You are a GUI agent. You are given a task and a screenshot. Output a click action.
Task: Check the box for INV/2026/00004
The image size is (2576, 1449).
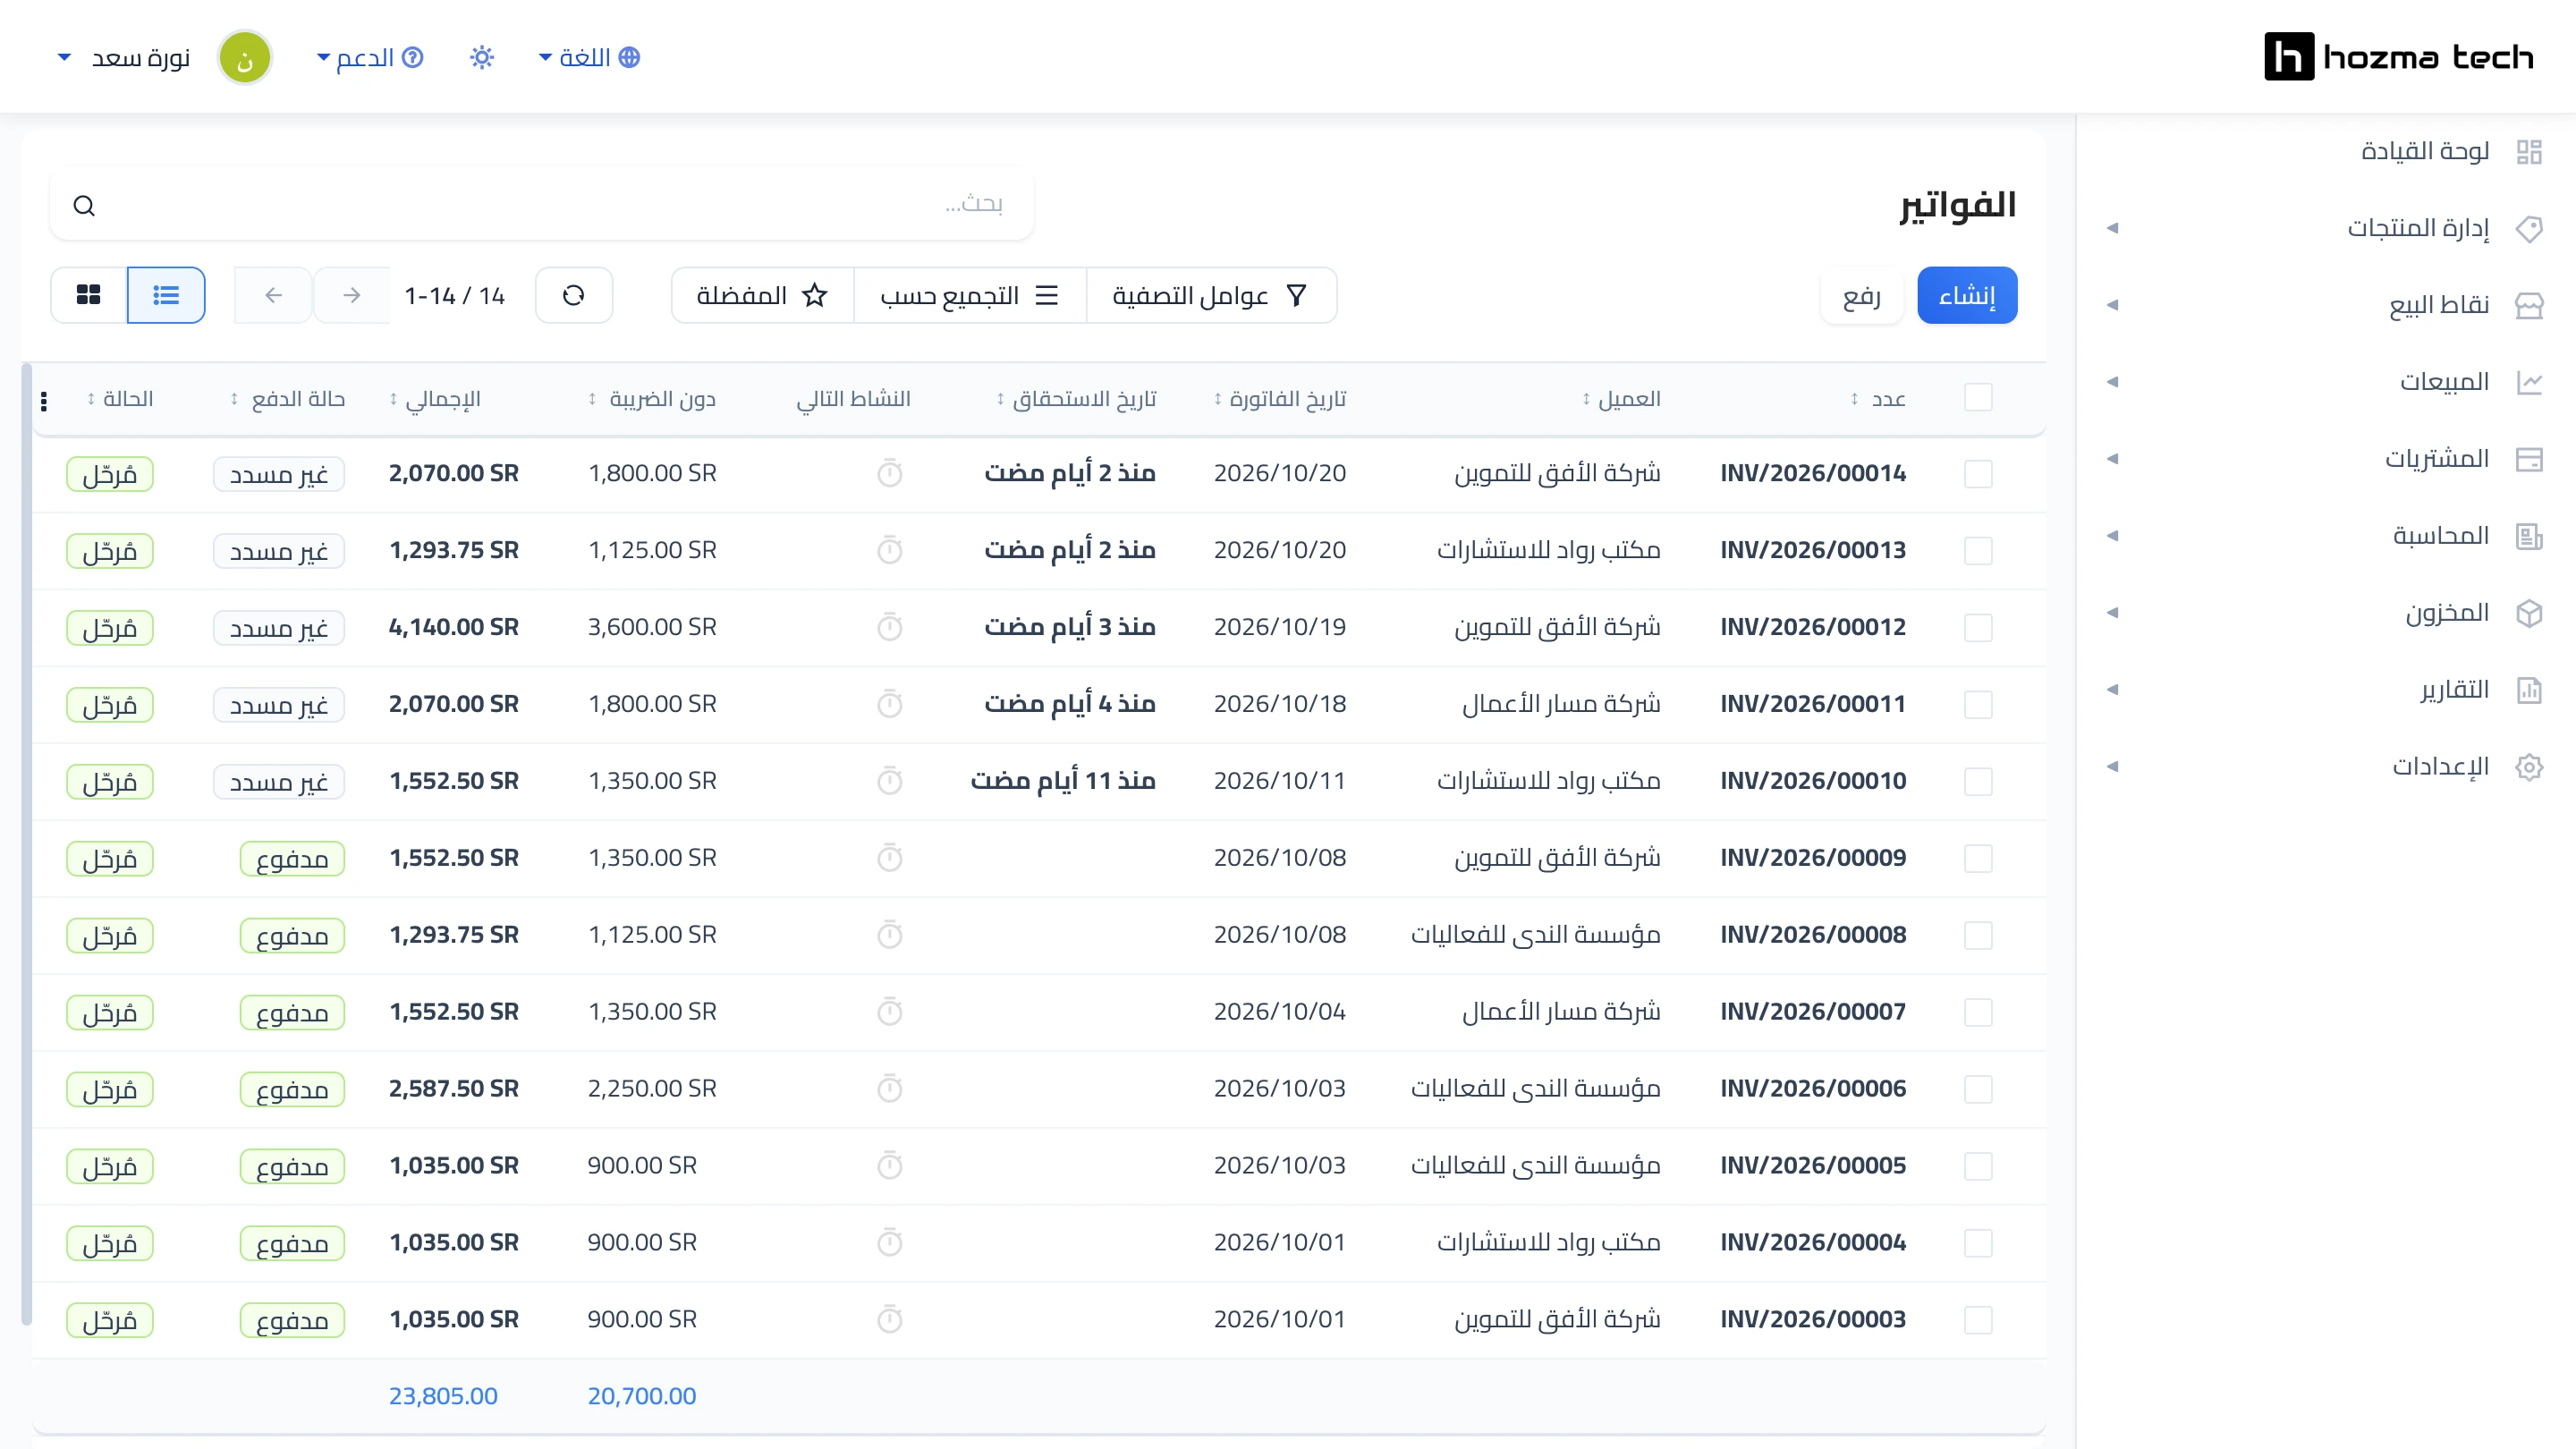pyautogui.click(x=1978, y=1243)
